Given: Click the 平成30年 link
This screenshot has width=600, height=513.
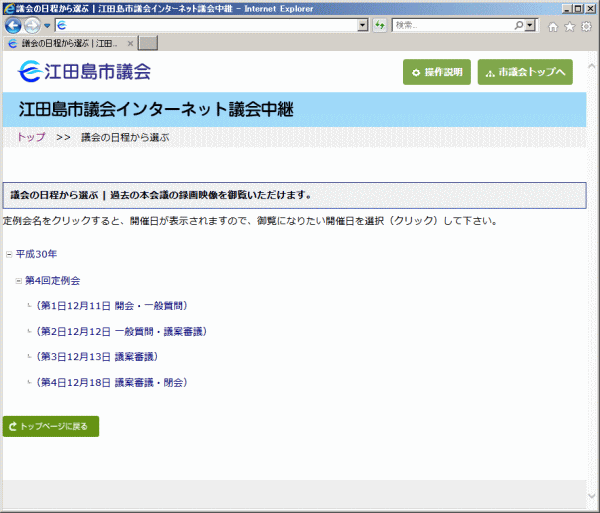Looking at the screenshot, I should click(x=36, y=254).
